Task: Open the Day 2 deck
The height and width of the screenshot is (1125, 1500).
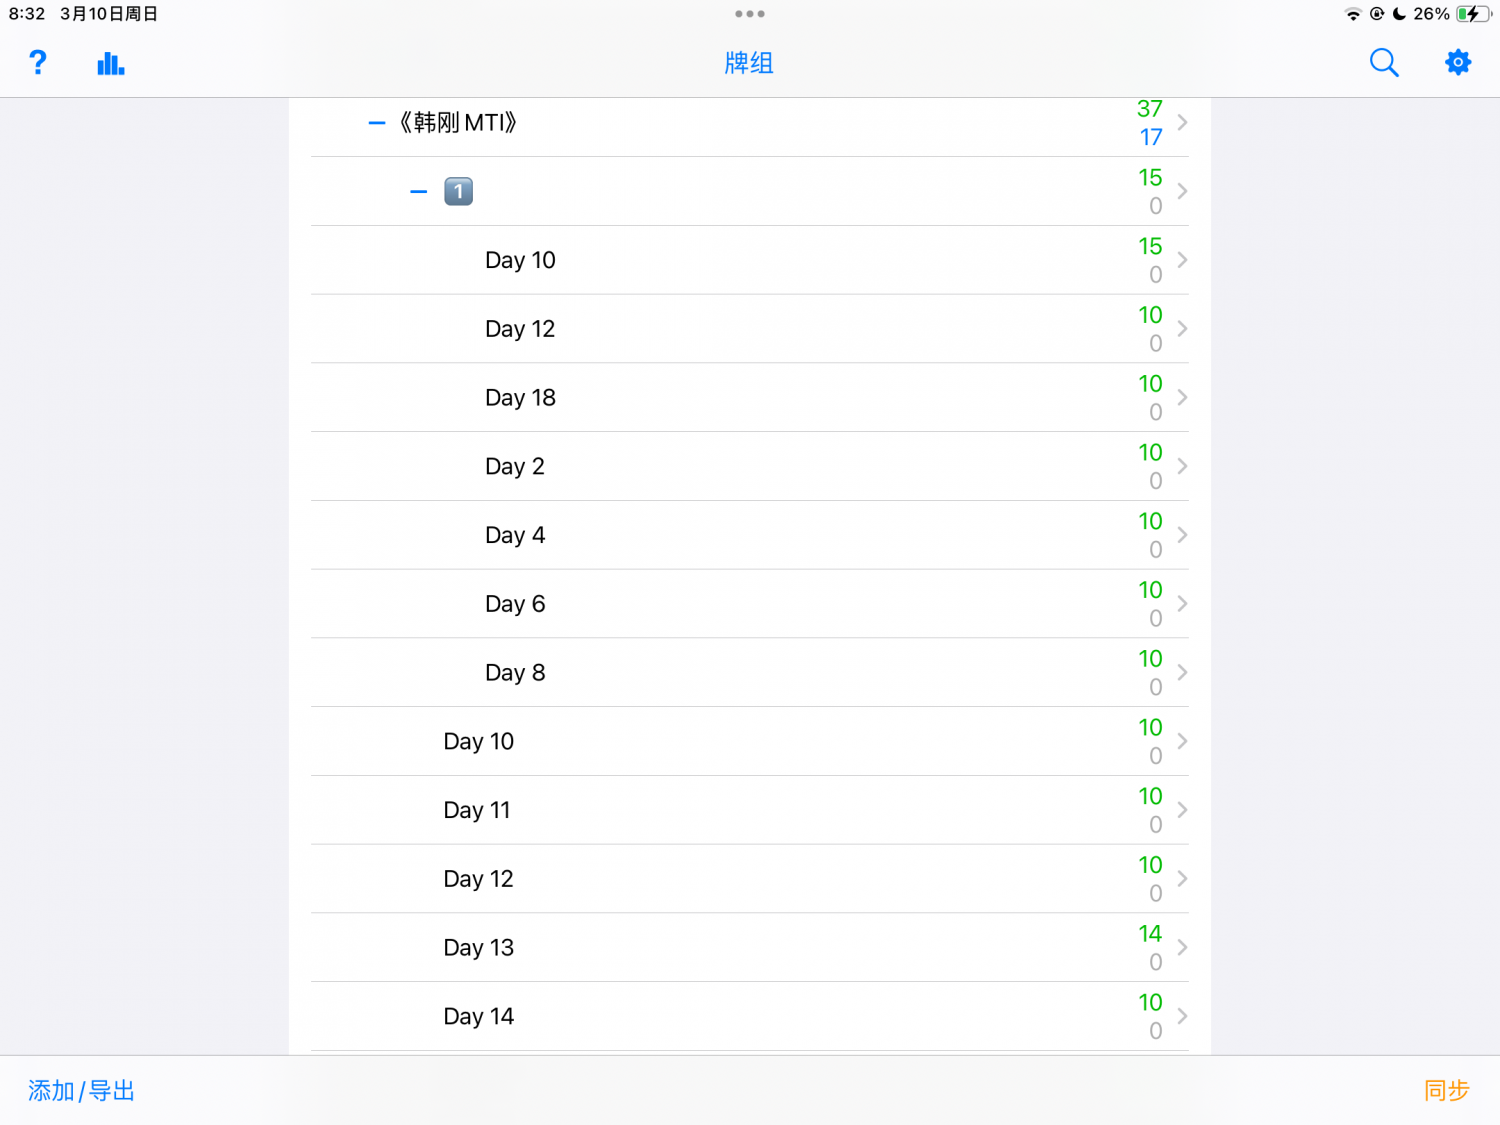Action: click(x=750, y=467)
